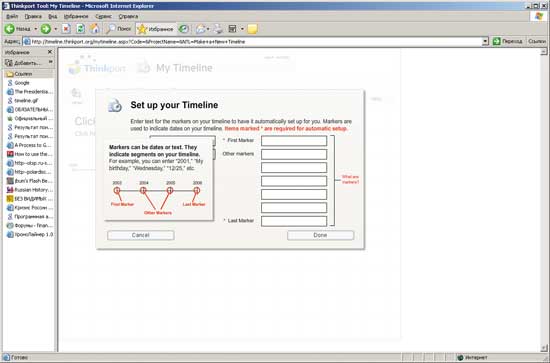Image resolution: width=550 pixels, height=363 pixels.
Task: Click the Mail envelope toolbar icon
Action: click(x=201, y=29)
